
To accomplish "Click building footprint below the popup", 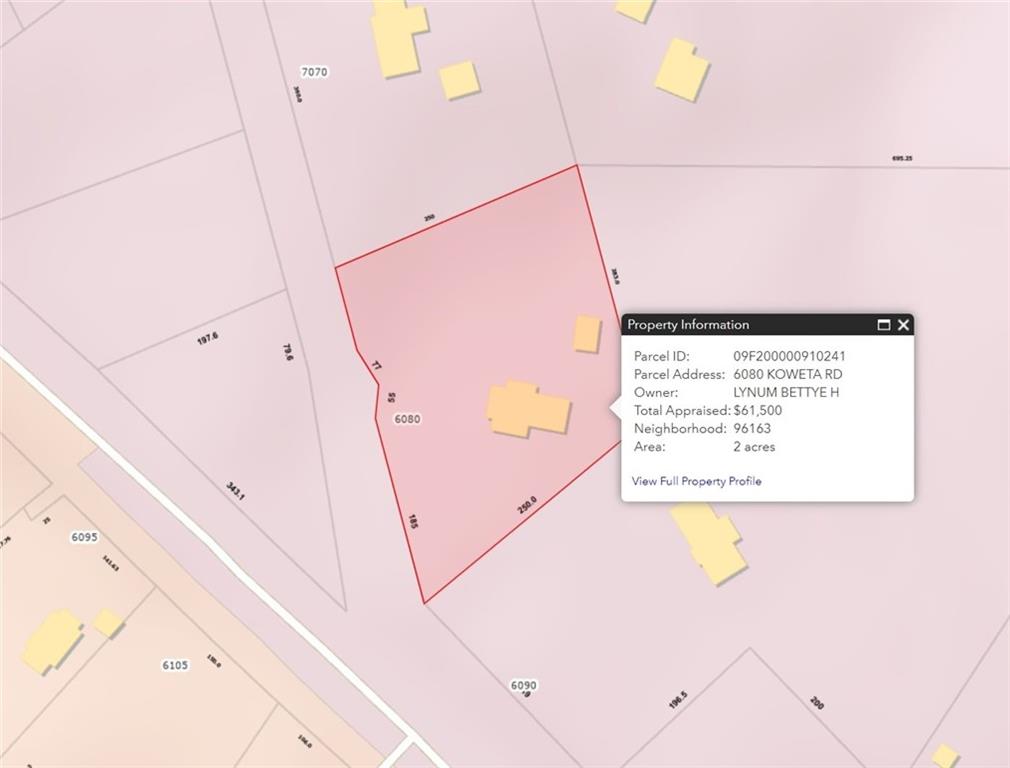I will click(709, 541).
